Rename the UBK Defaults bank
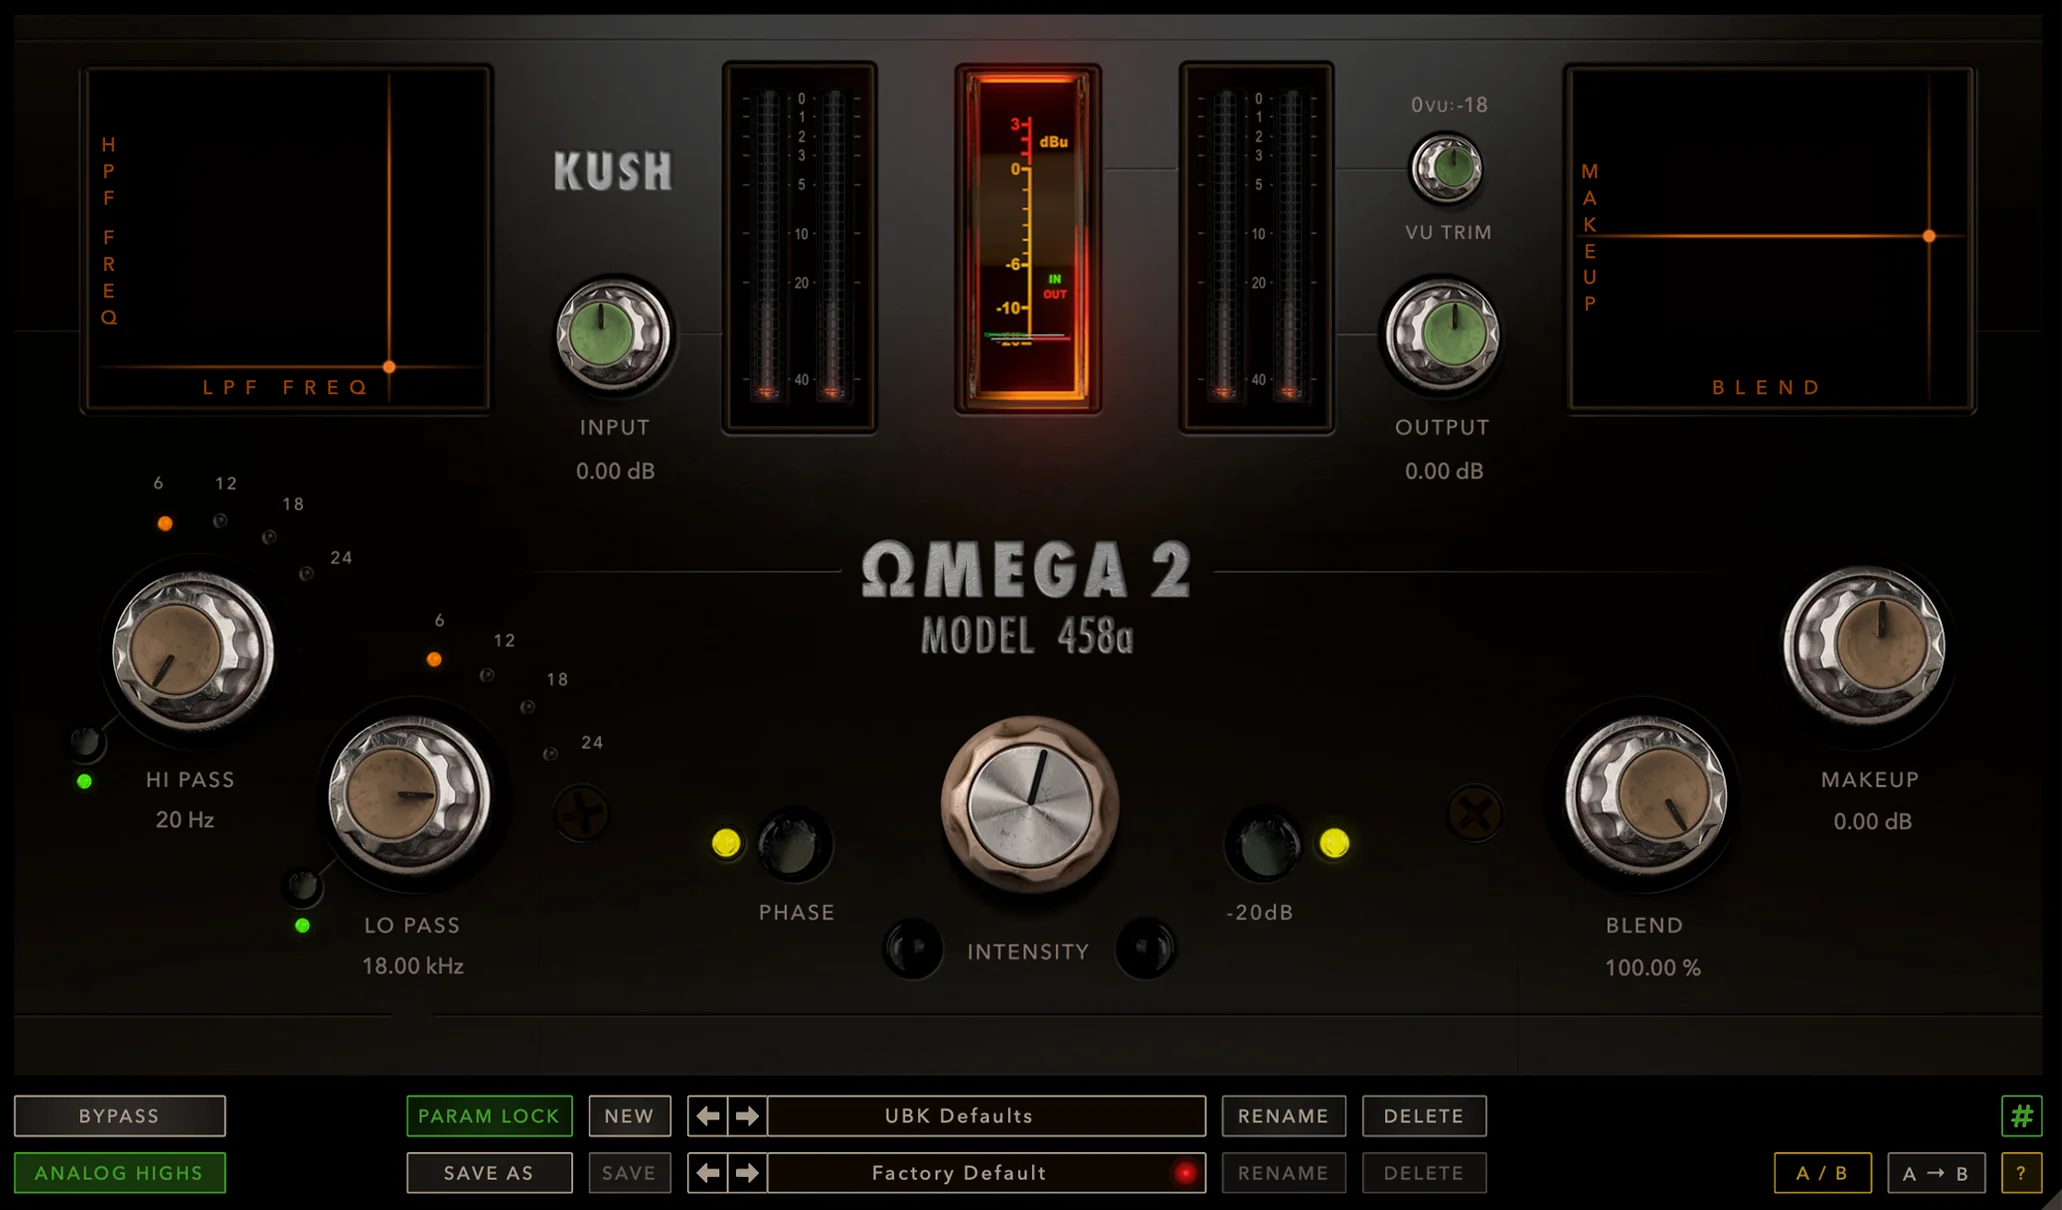 [1283, 1116]
